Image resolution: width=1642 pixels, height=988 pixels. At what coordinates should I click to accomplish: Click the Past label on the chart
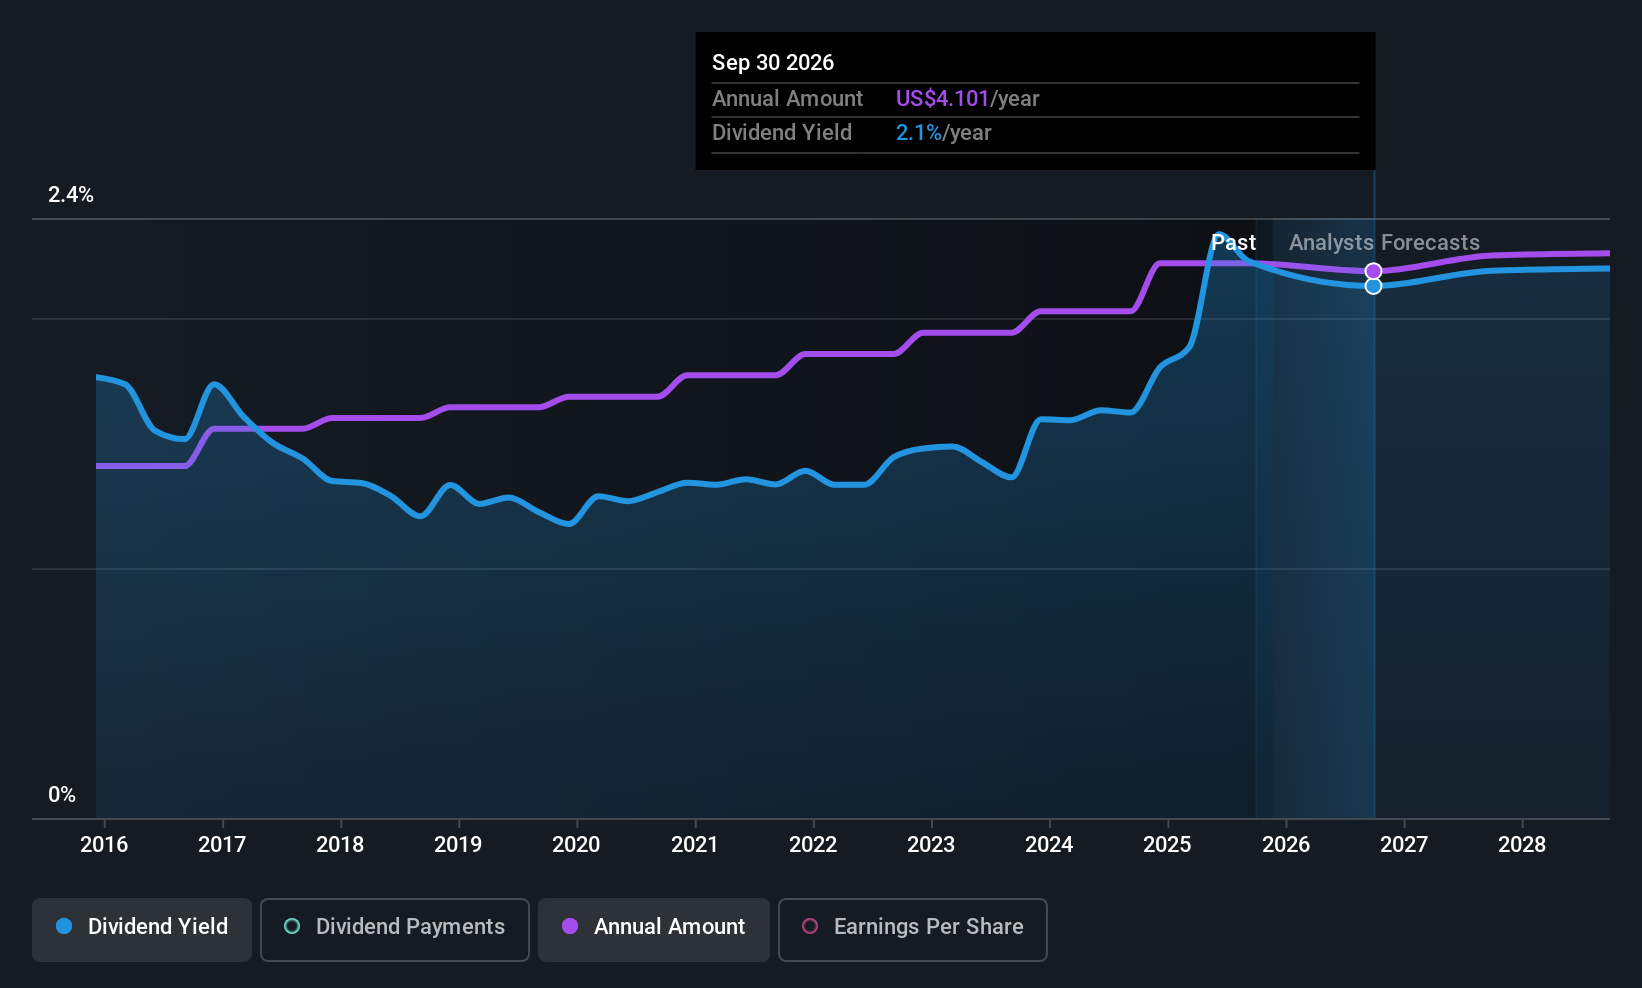[1234, 242]
